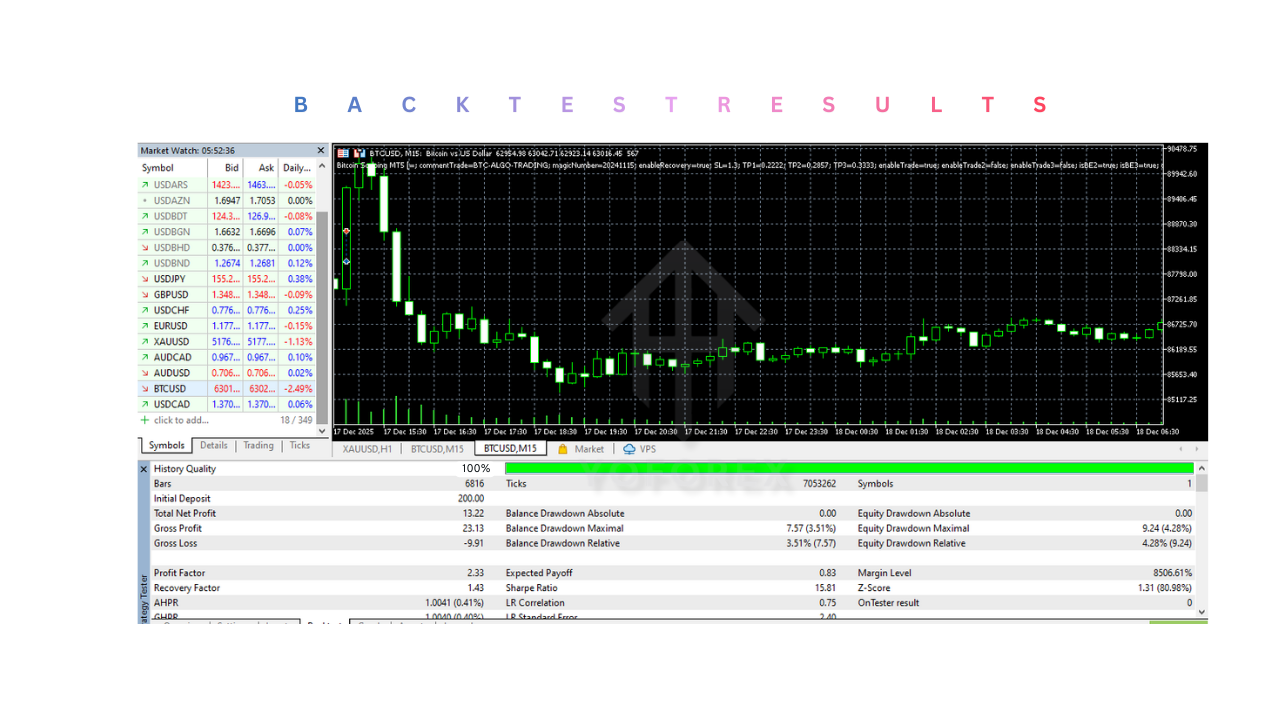
Task: Click the up trend arrow next to XAUUSD
Action: [146, 341]
